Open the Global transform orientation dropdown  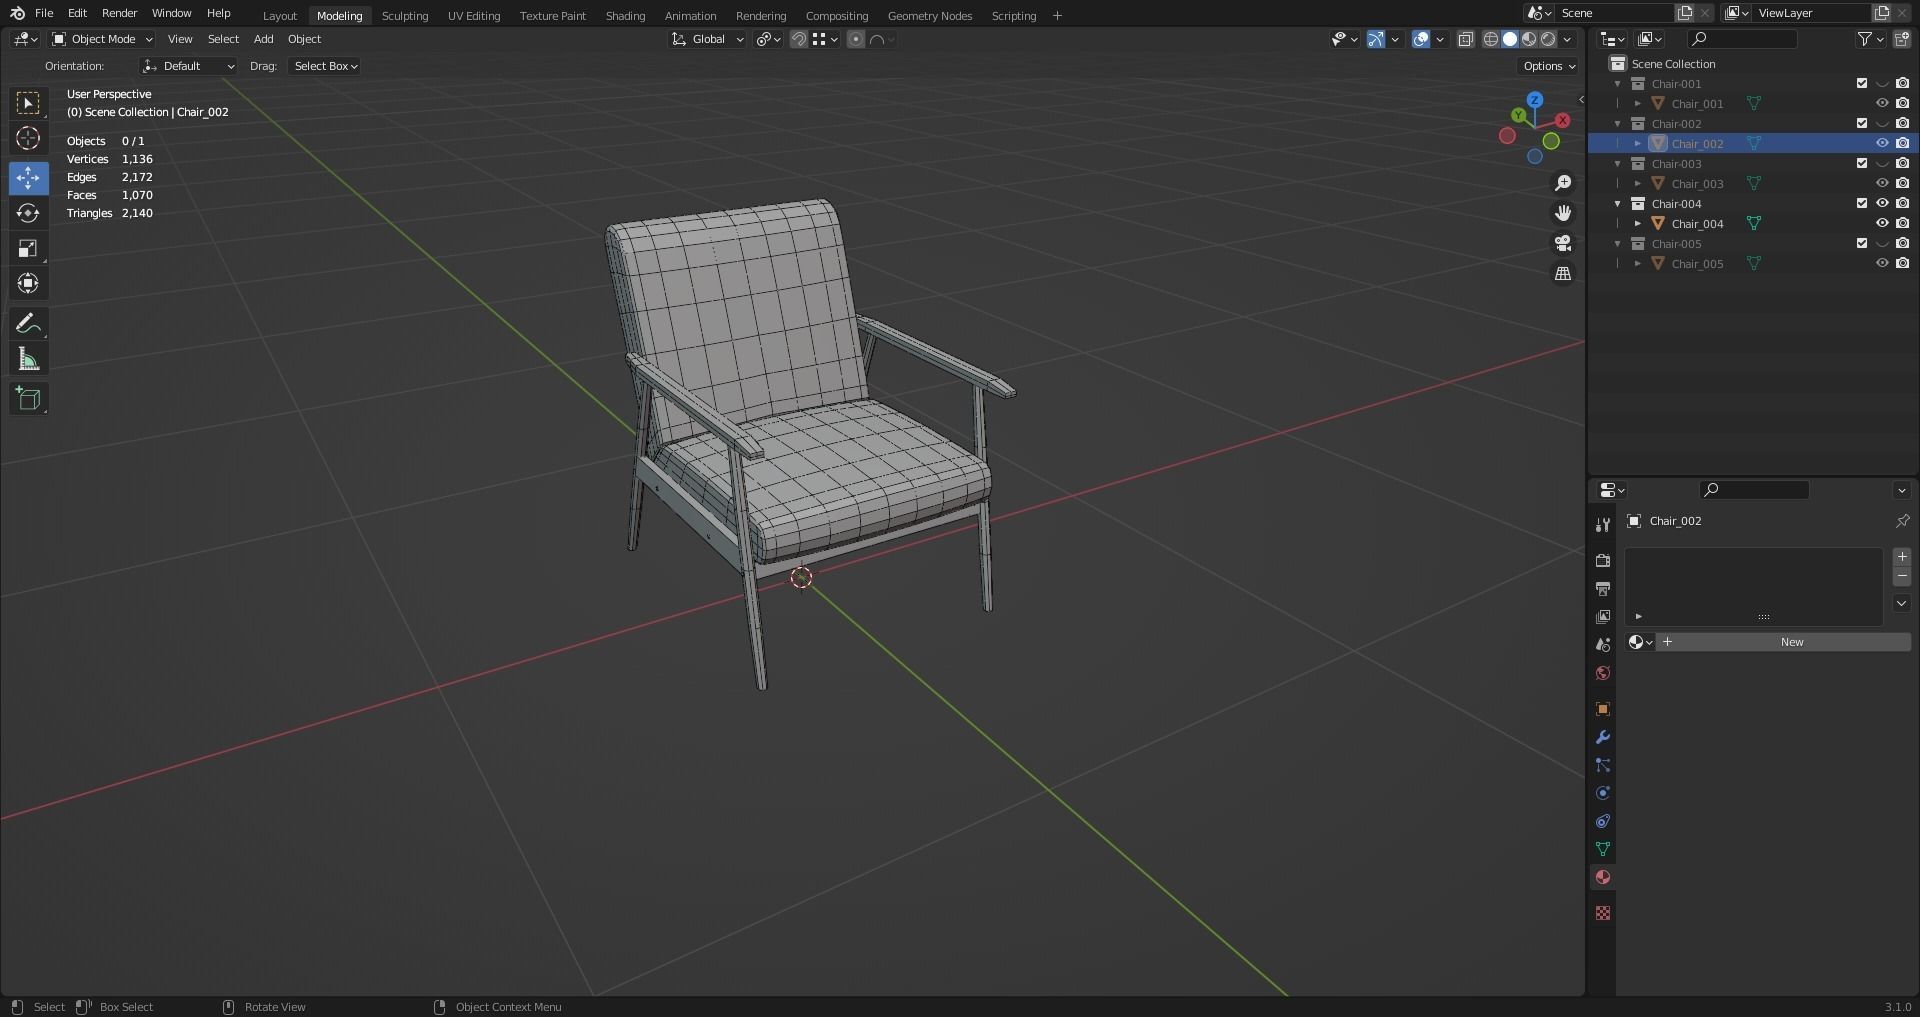[708, 39]
